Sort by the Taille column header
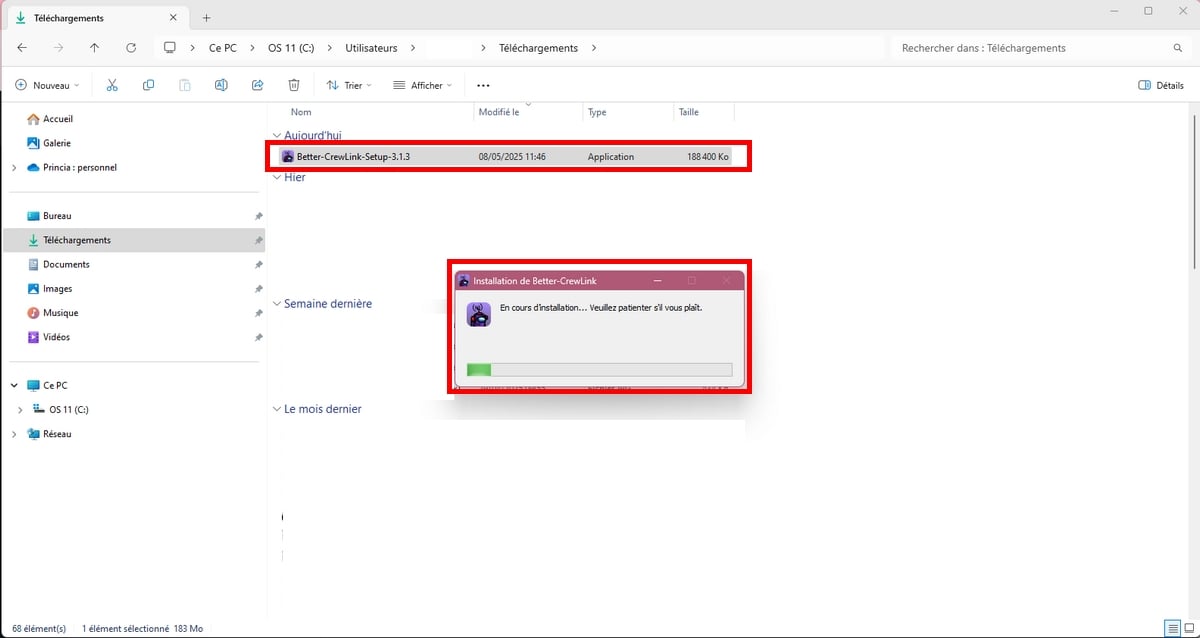This screenshot has width=1200, height=638. pos(689,112)
